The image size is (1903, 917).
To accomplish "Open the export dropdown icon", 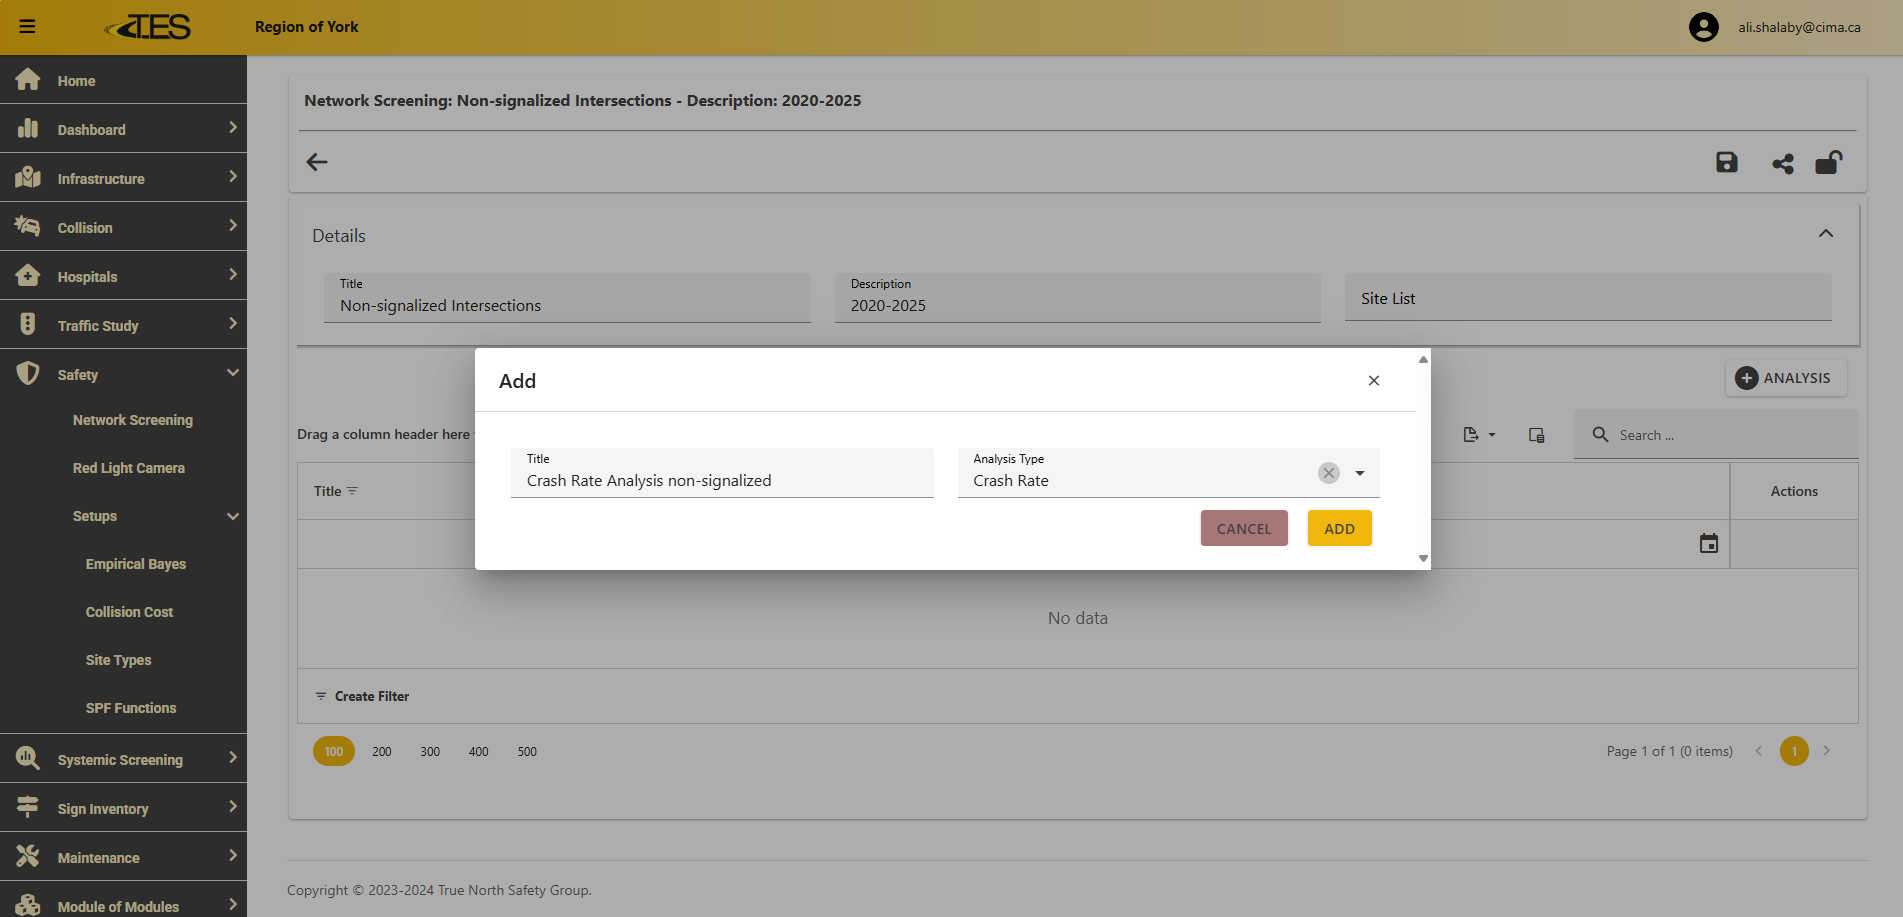I will tap(1478, 435).
